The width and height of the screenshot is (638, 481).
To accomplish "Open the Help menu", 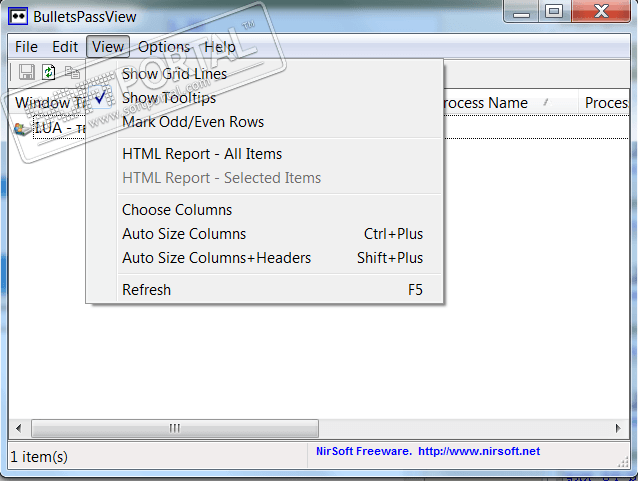I will tap(220, 47).
